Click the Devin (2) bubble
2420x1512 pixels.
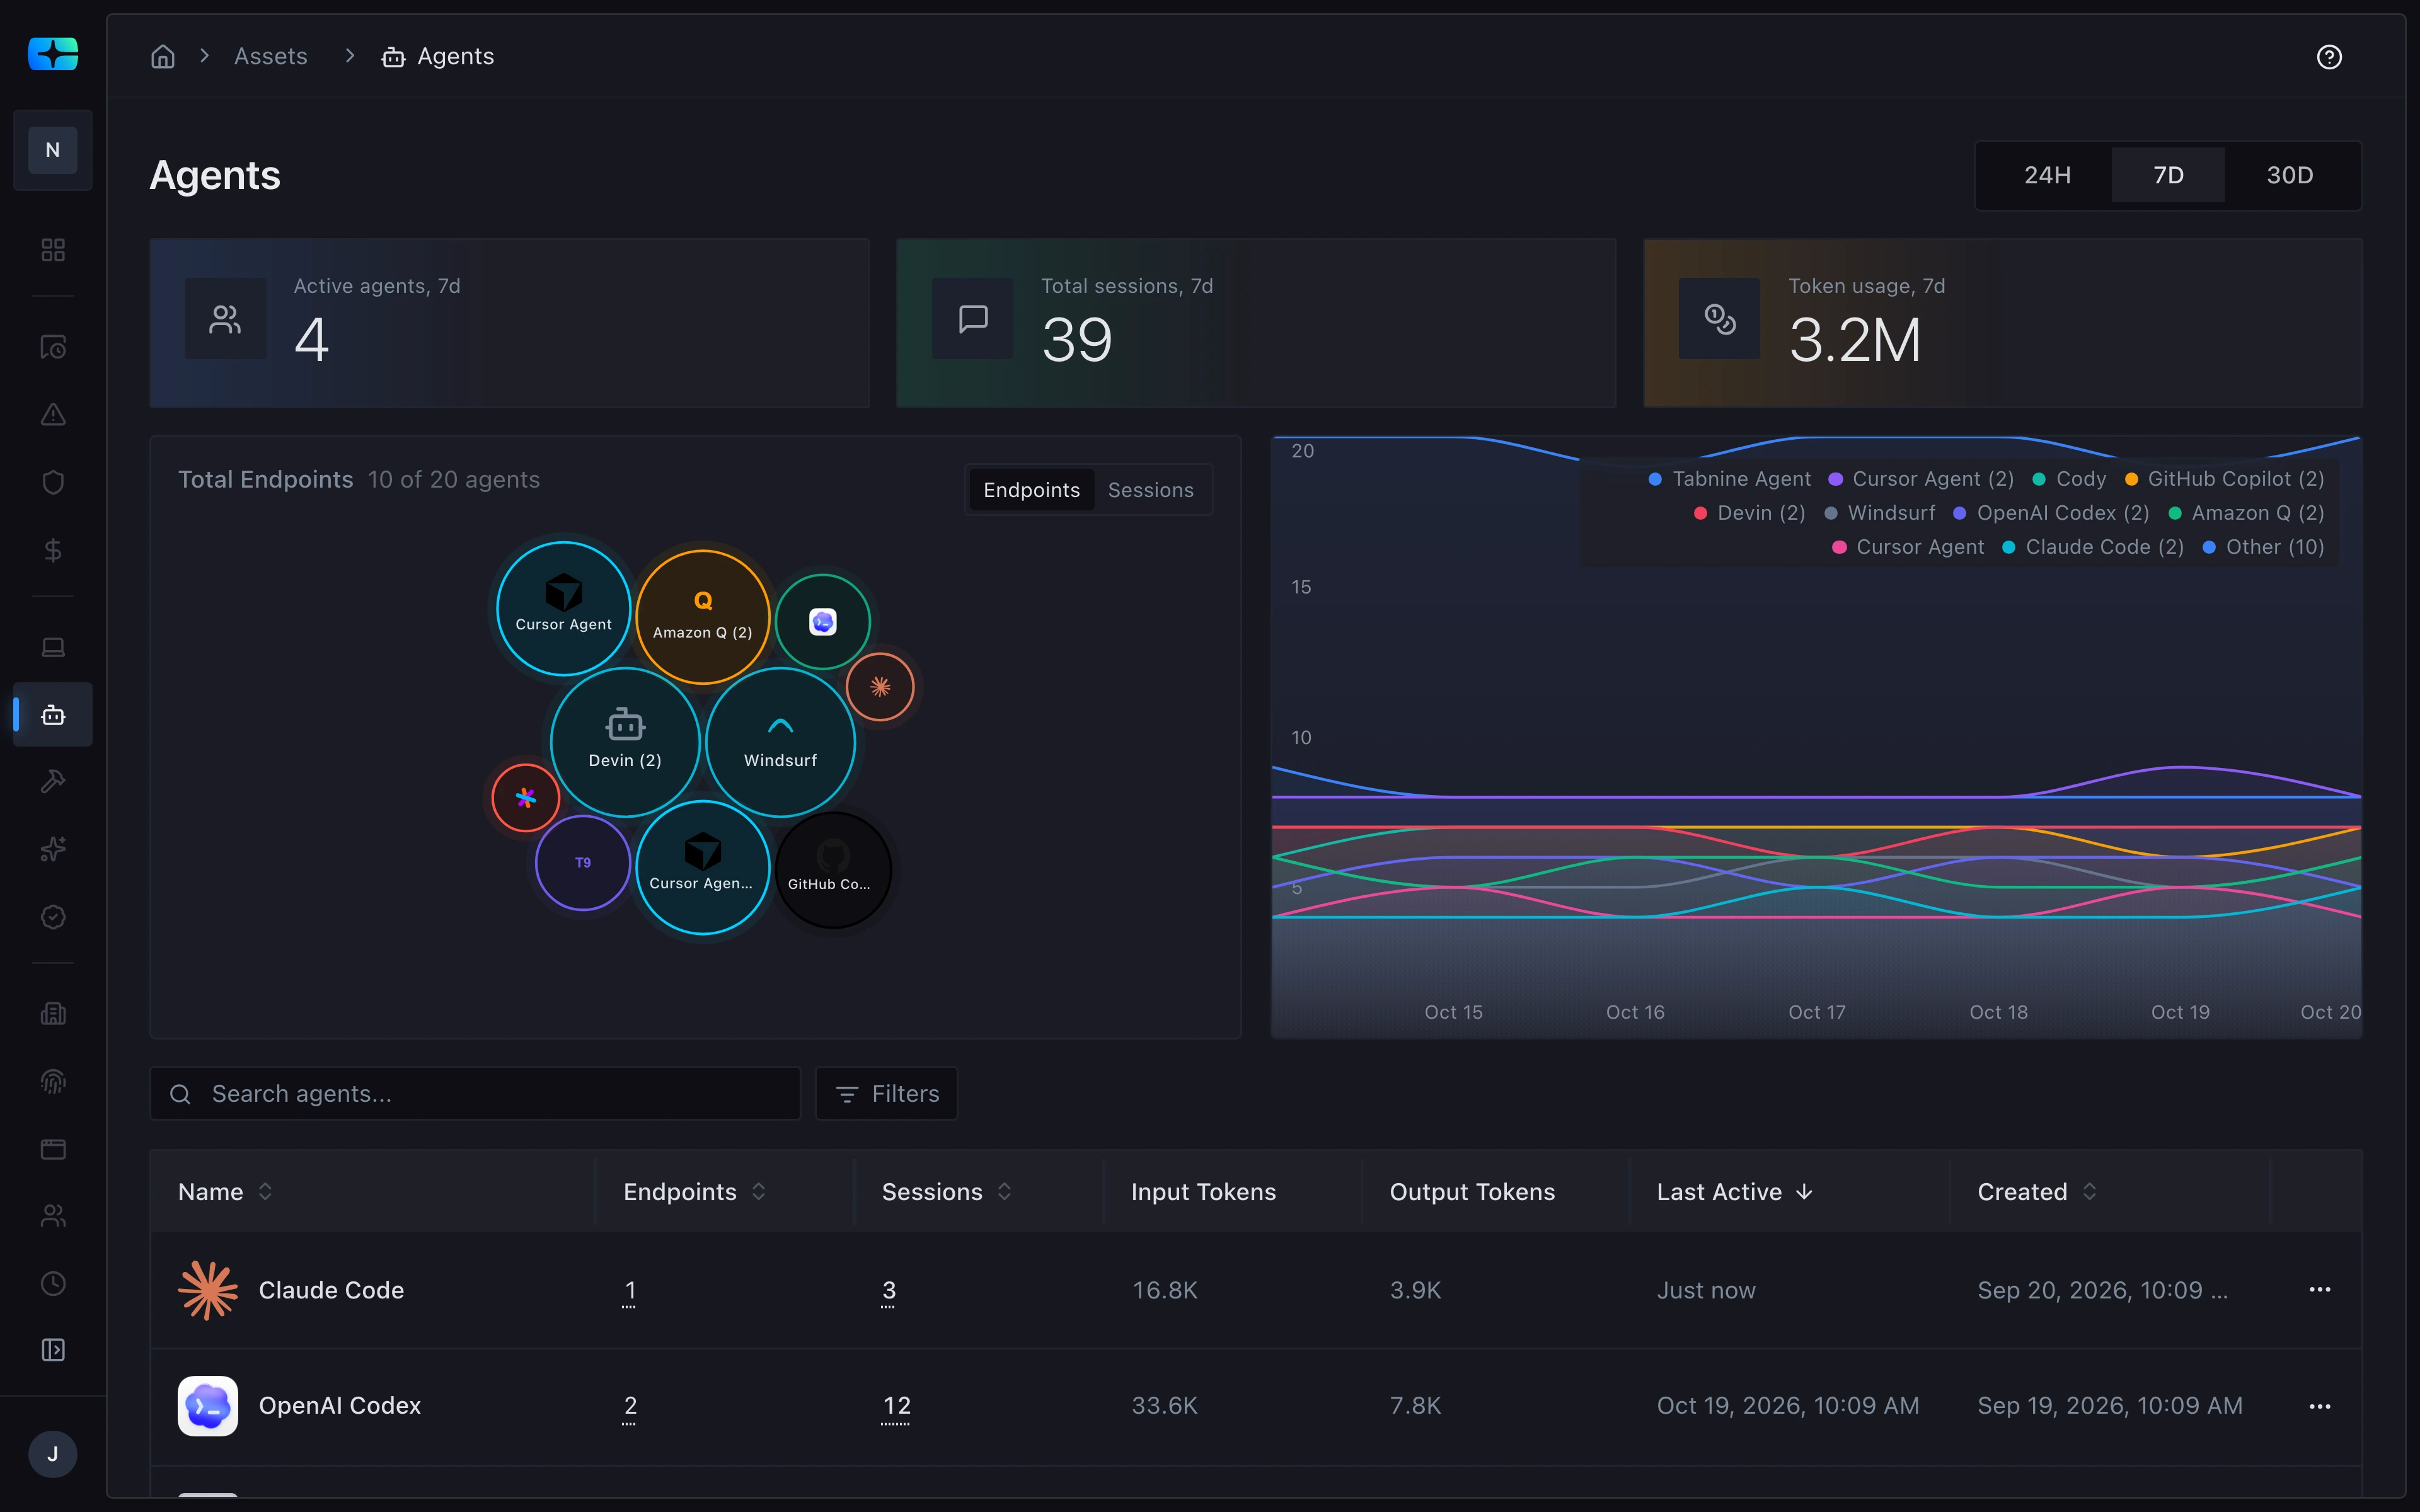[x=625, y=742]
